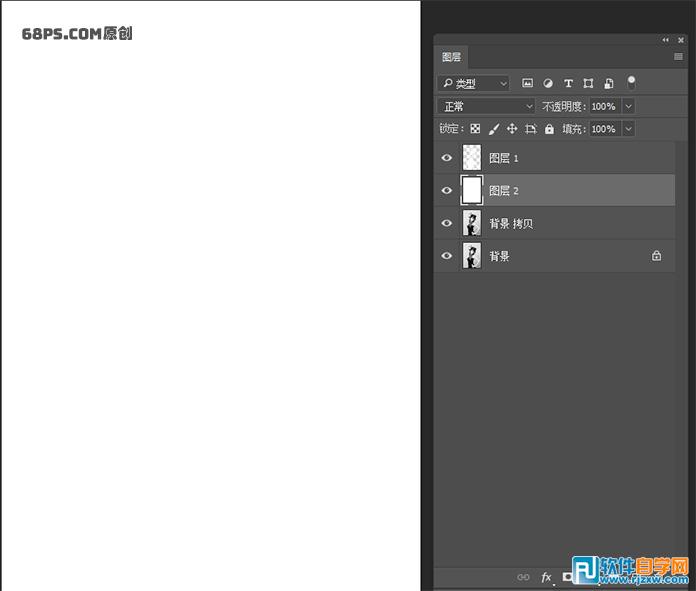The image size is (696, 591).
Task: Lock transparent pixels icon
Action: (x=475, y=129)
